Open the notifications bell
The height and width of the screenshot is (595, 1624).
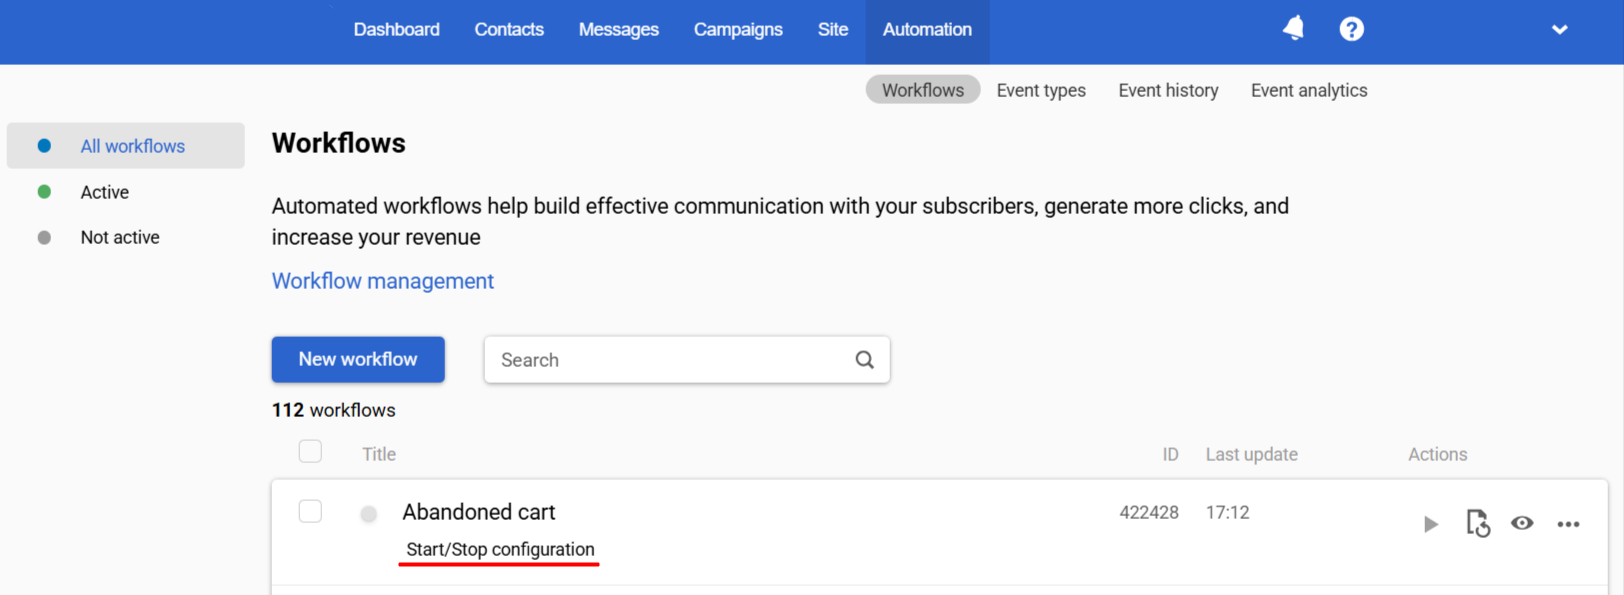point(1293,28)
